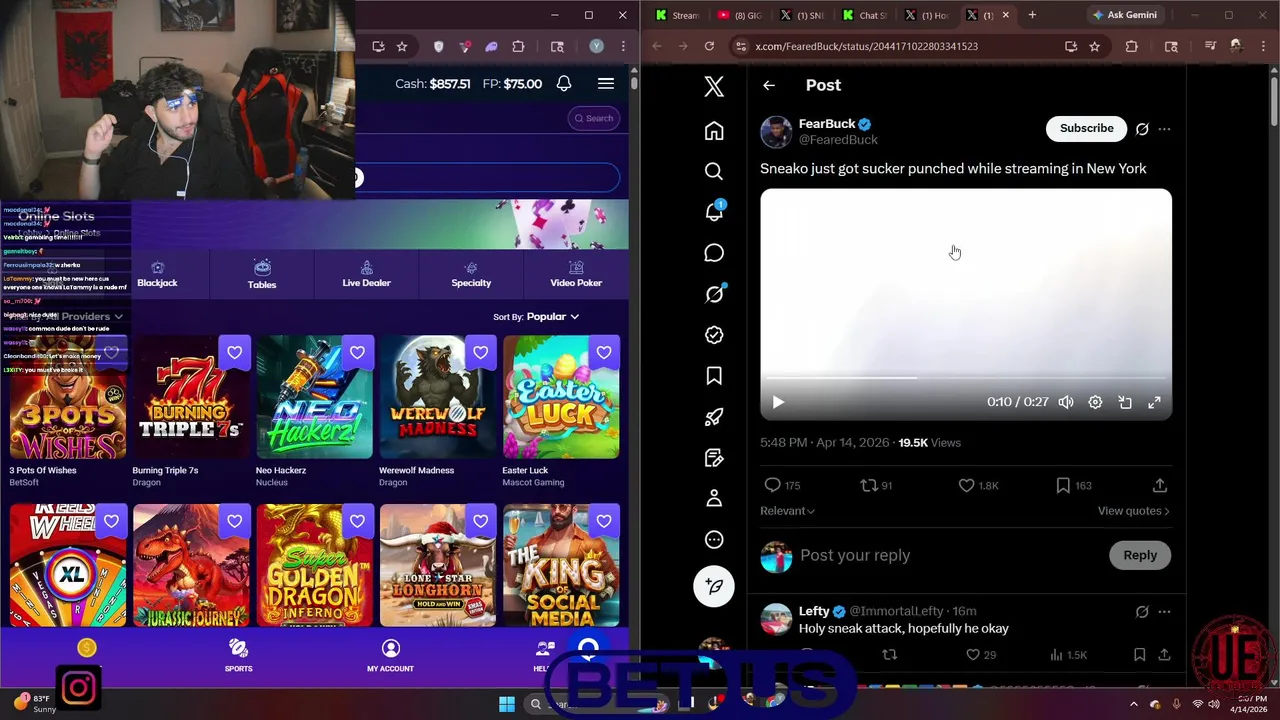Favorite Werewolf Madness with heart

pos(480,352)
